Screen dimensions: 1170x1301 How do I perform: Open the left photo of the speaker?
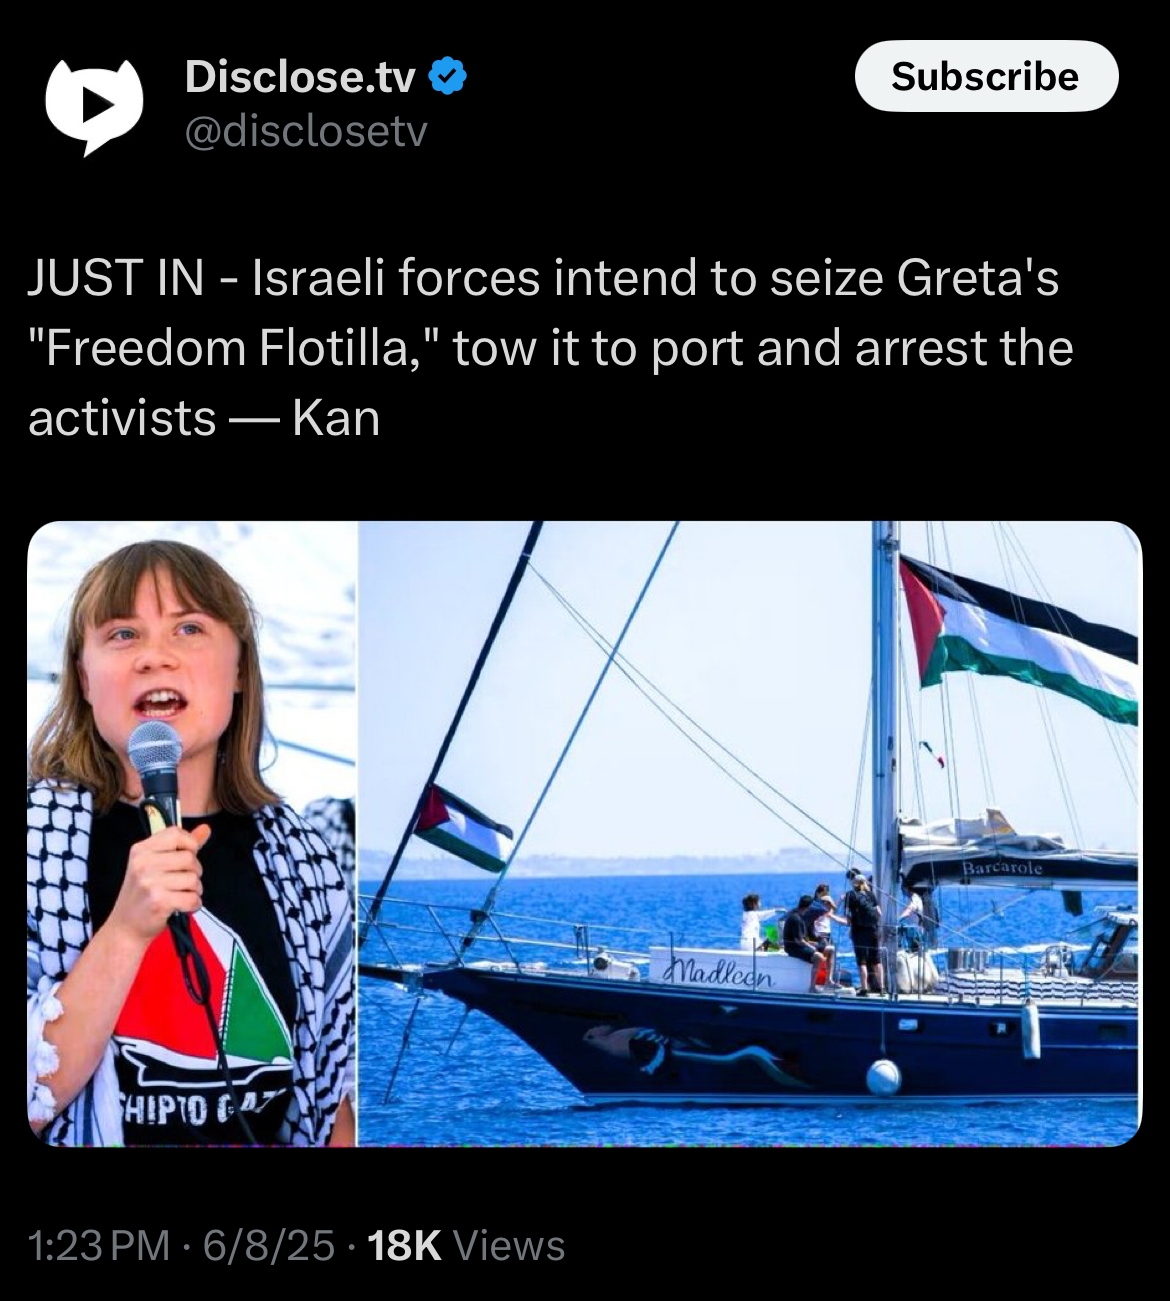pyautogui.click(x=191, y=833)
